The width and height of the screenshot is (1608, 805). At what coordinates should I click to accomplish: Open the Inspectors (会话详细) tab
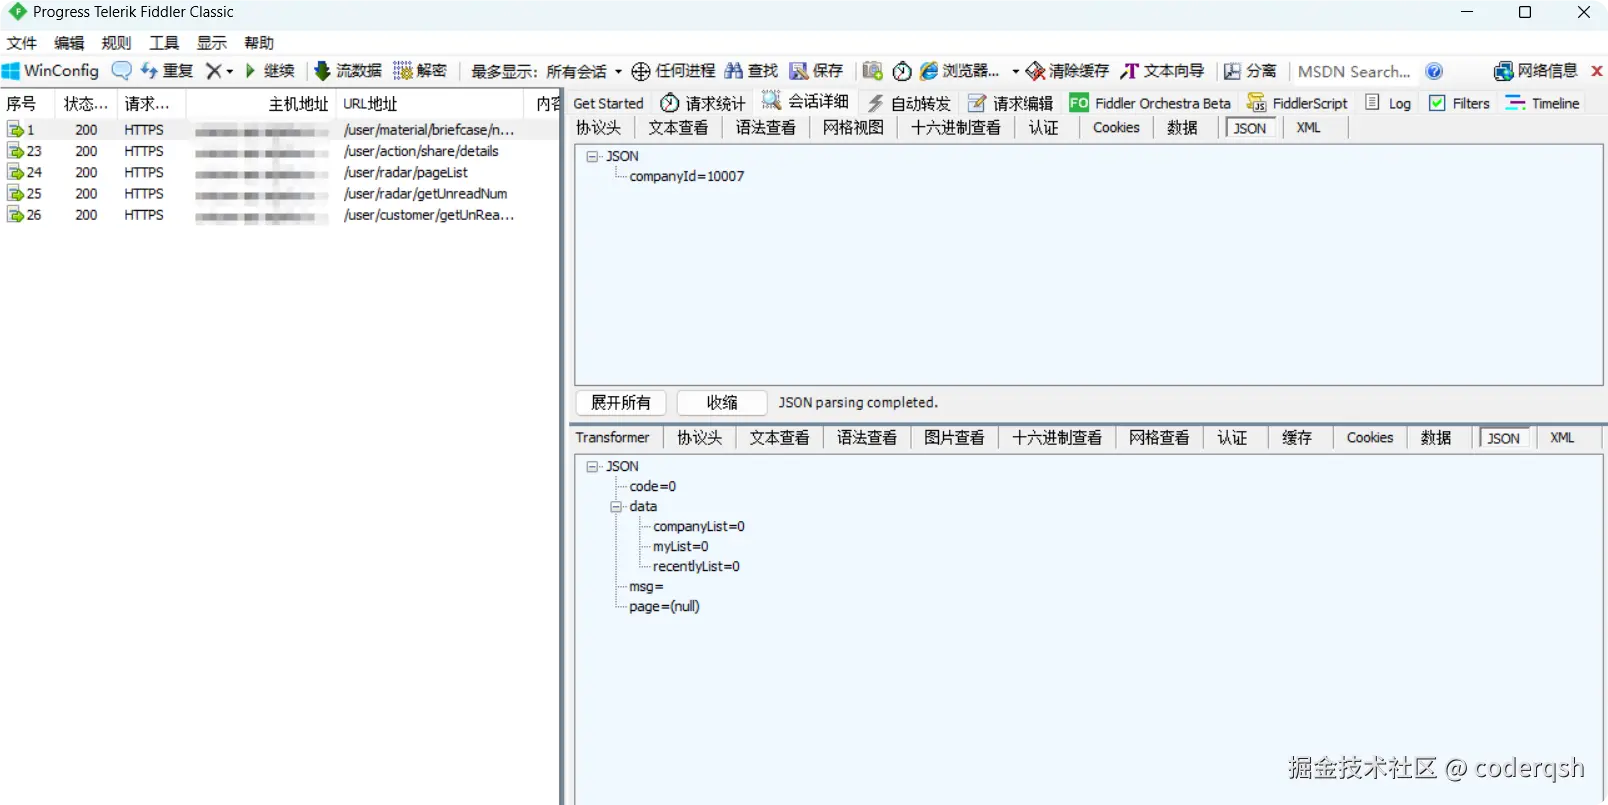(805, 101)
